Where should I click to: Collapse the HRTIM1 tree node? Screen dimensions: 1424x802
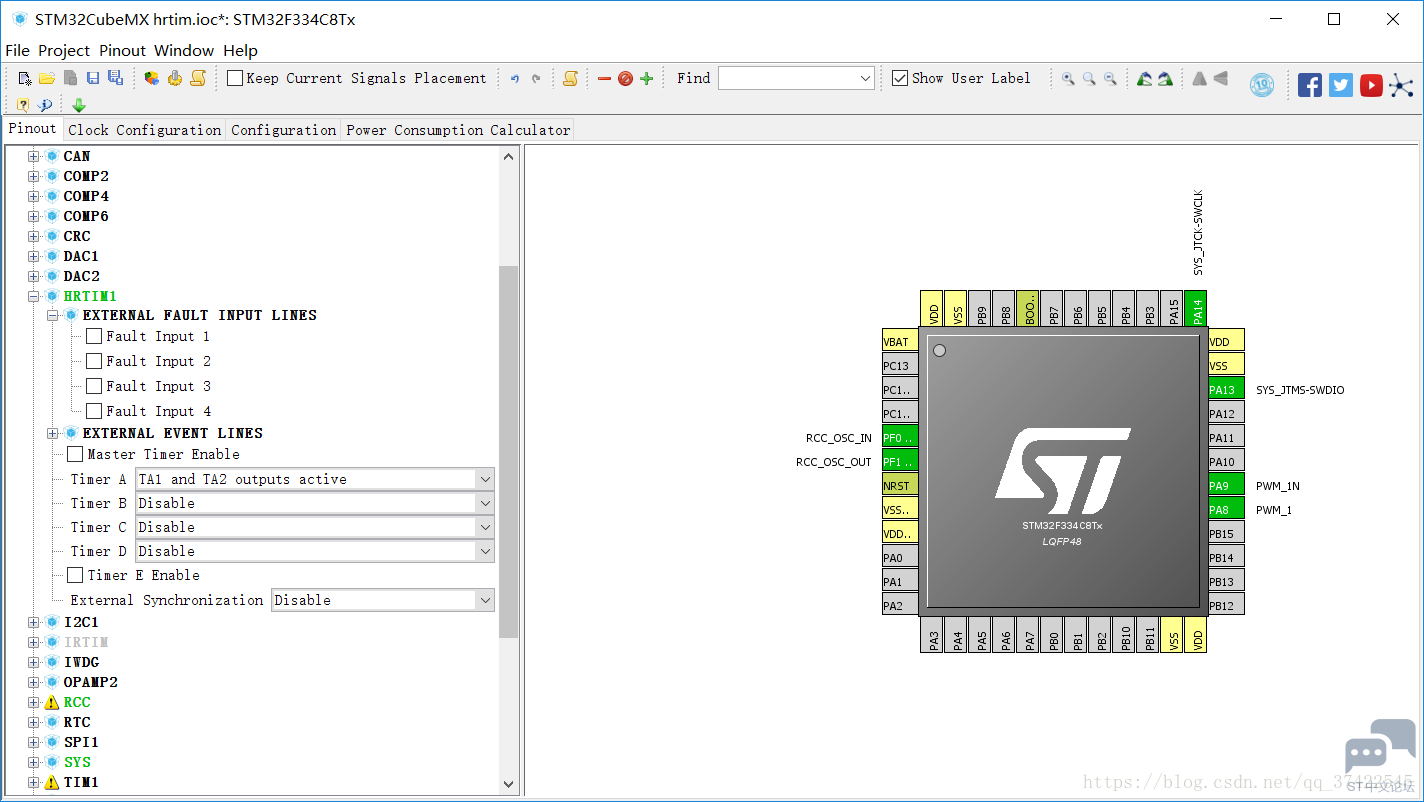(x=33, y=296)
